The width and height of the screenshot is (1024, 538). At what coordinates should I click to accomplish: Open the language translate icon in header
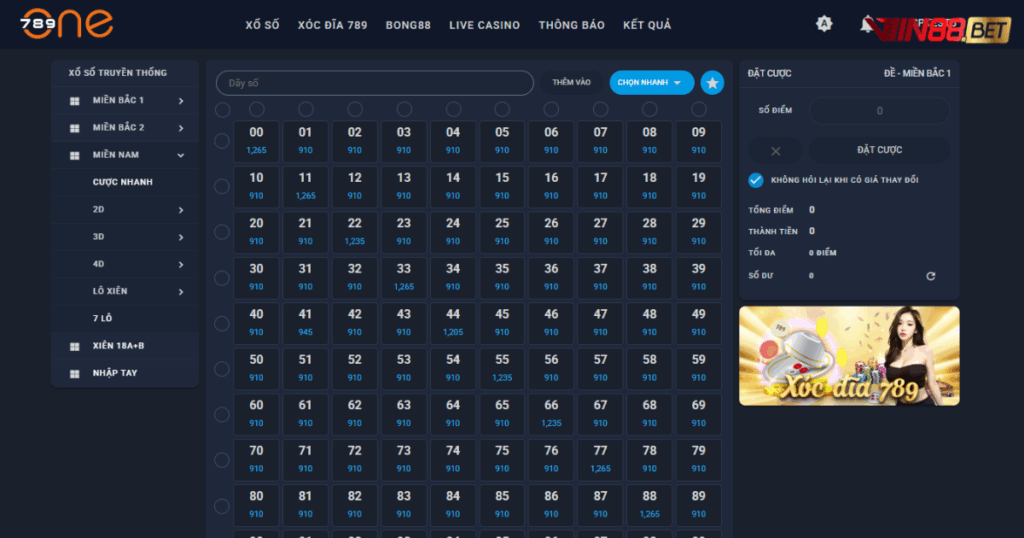(x=824, y=24)
